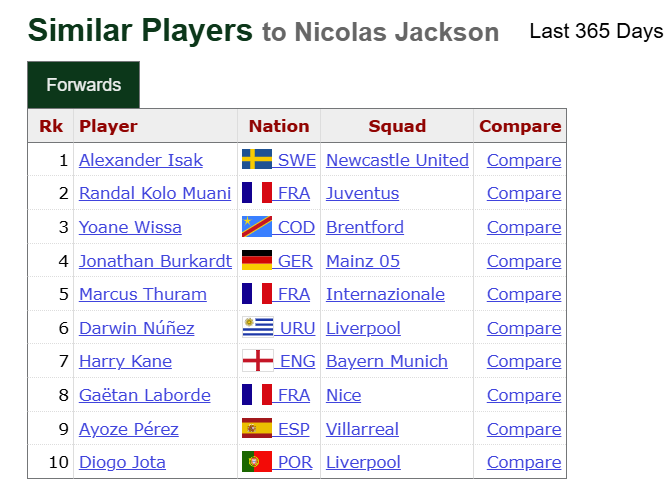Click the DR Congo flag icon
Screen dimensions: 670x488
click(257, 227)
